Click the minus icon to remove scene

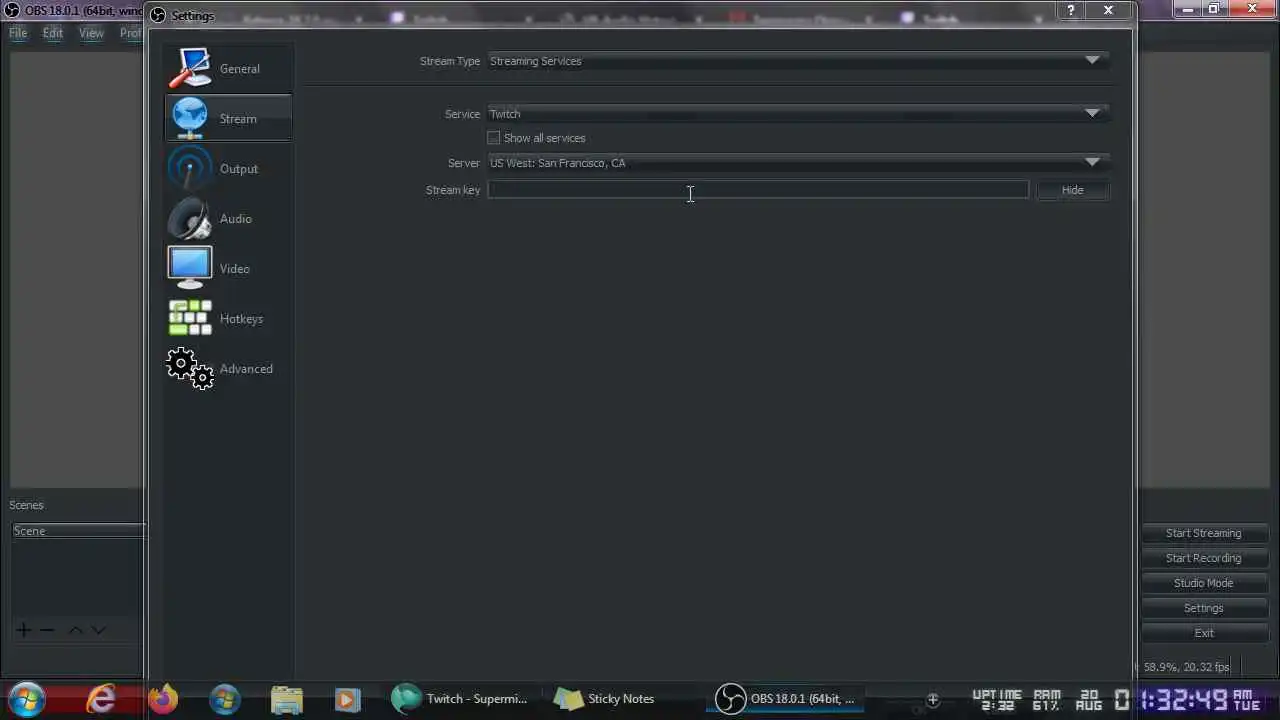pyautogui.click(x=46, y=630)
